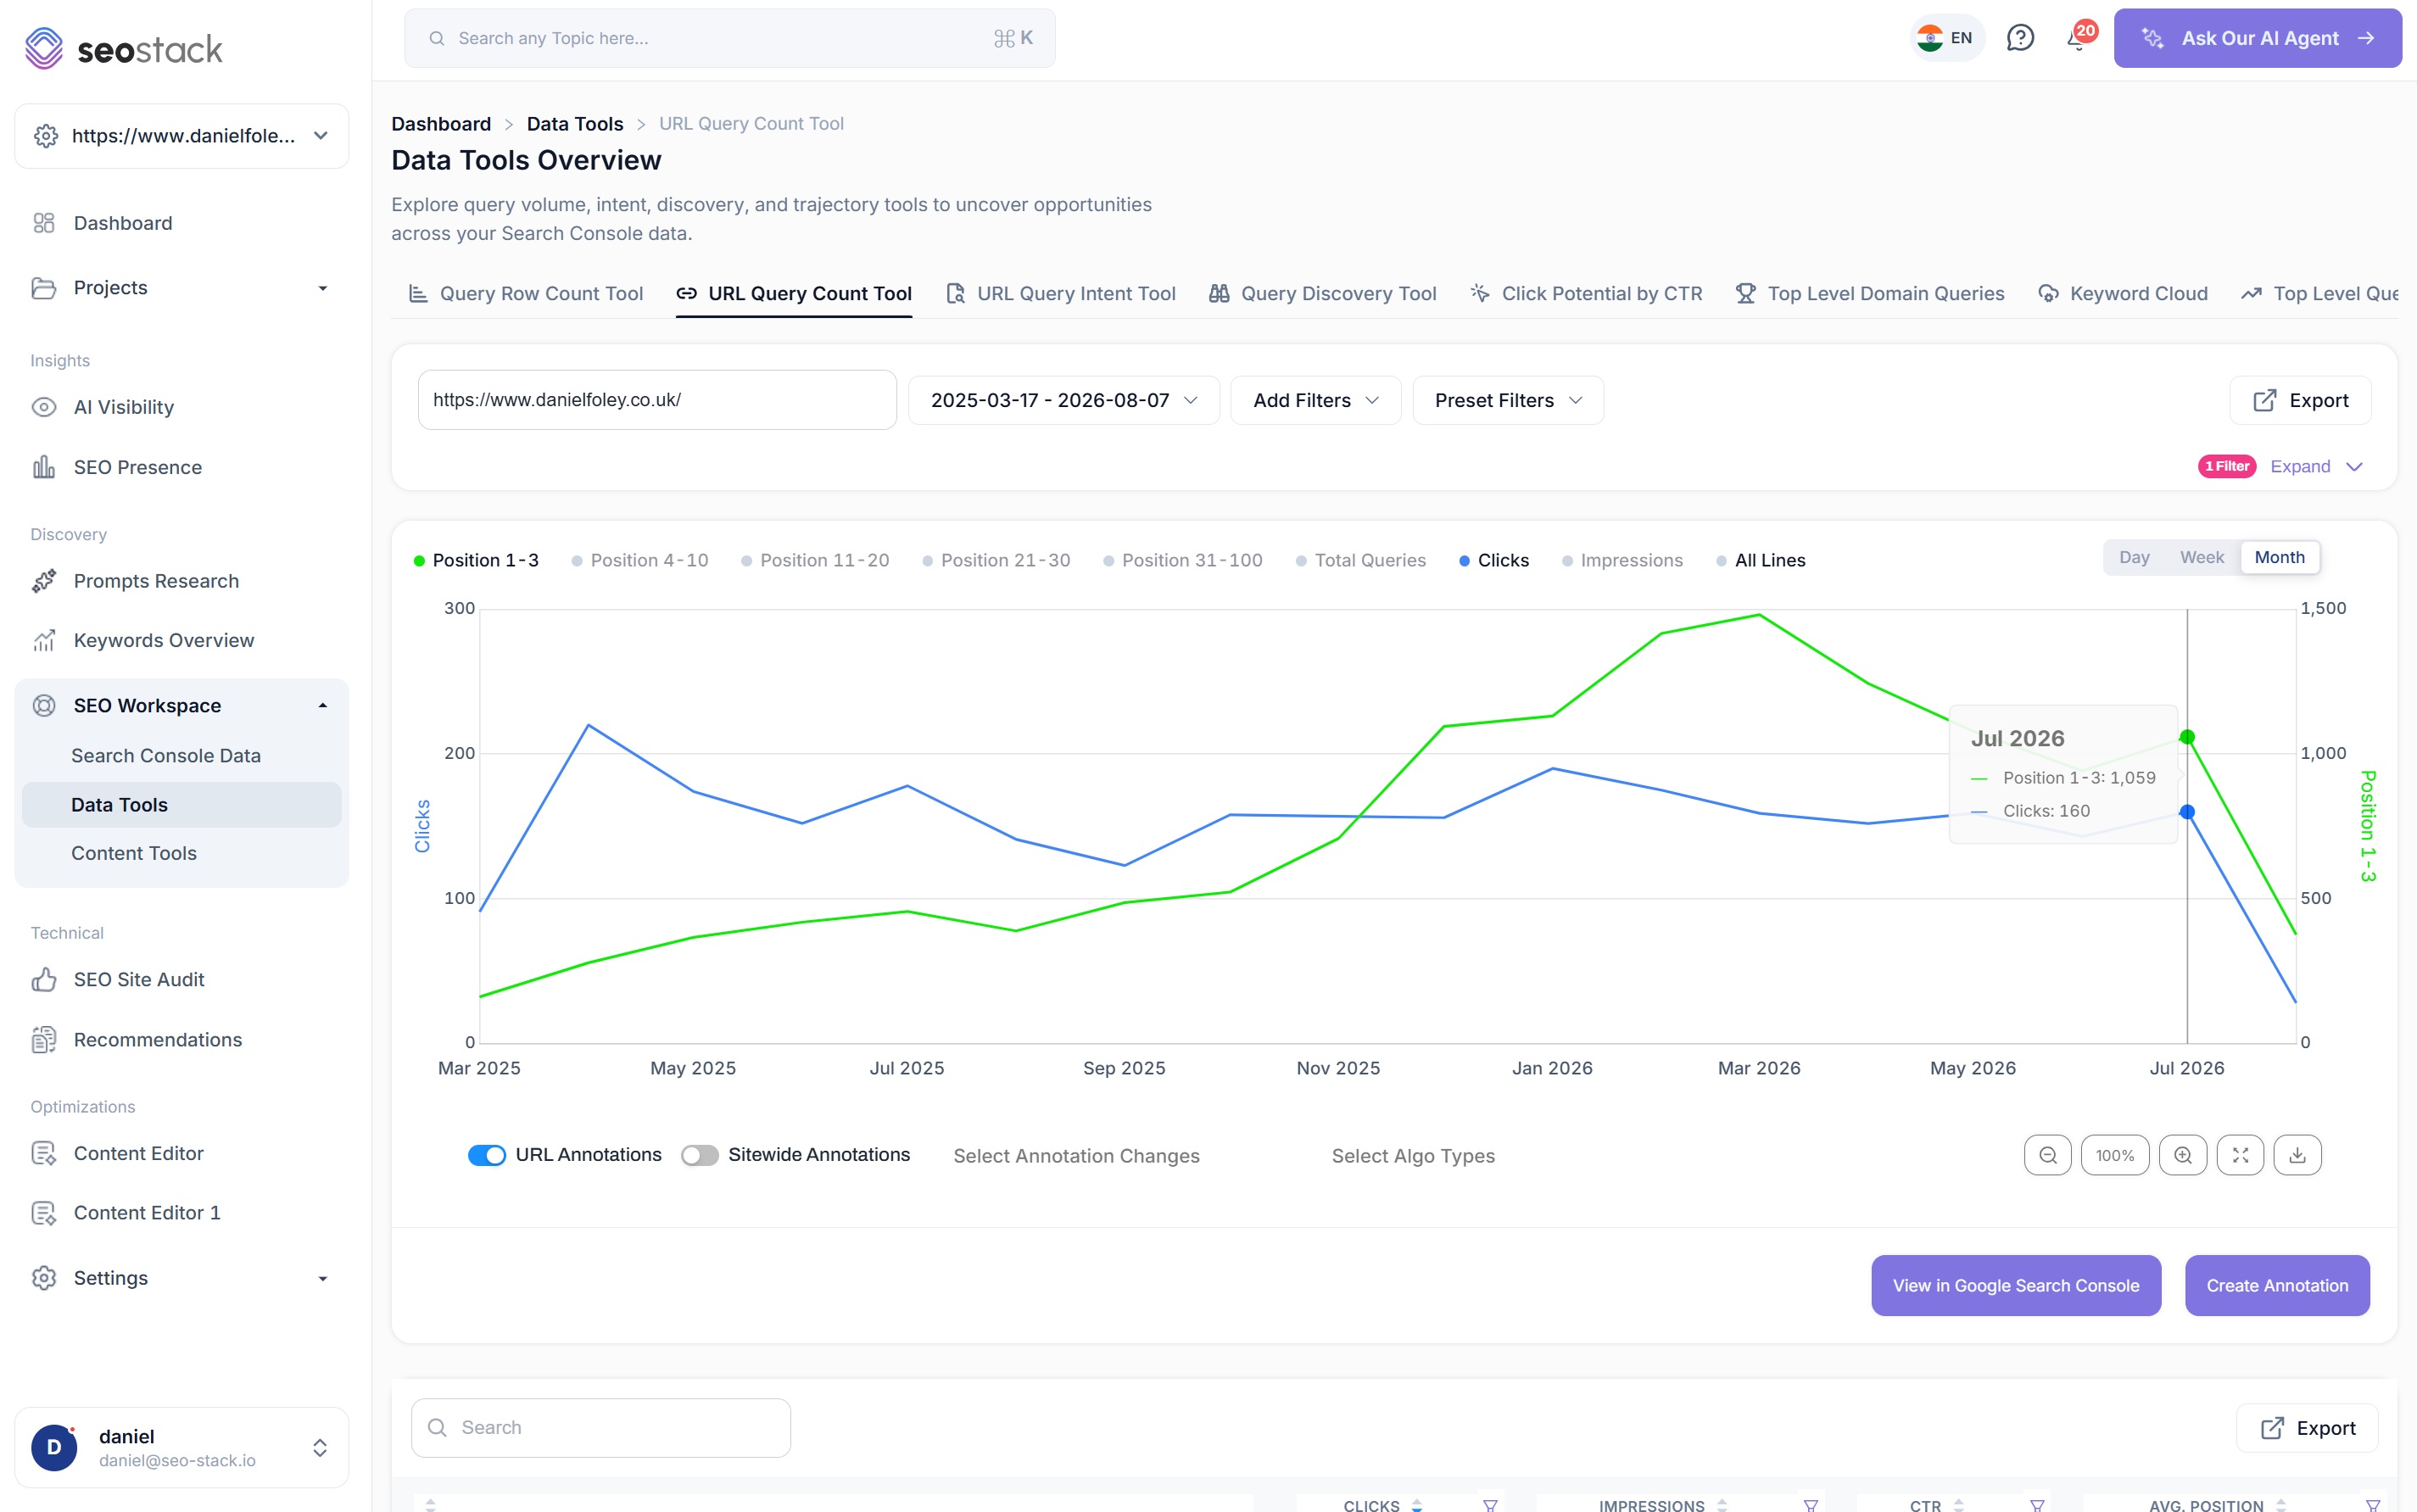Screen dimensions: 2417x1512
Task: Open Click Potential by CTR tab
Action: [x=1586, y=293]
